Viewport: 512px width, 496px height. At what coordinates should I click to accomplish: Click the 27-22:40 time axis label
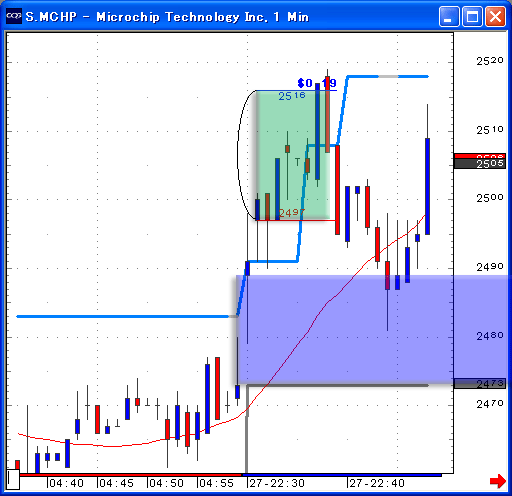click(x=377, y=483)
